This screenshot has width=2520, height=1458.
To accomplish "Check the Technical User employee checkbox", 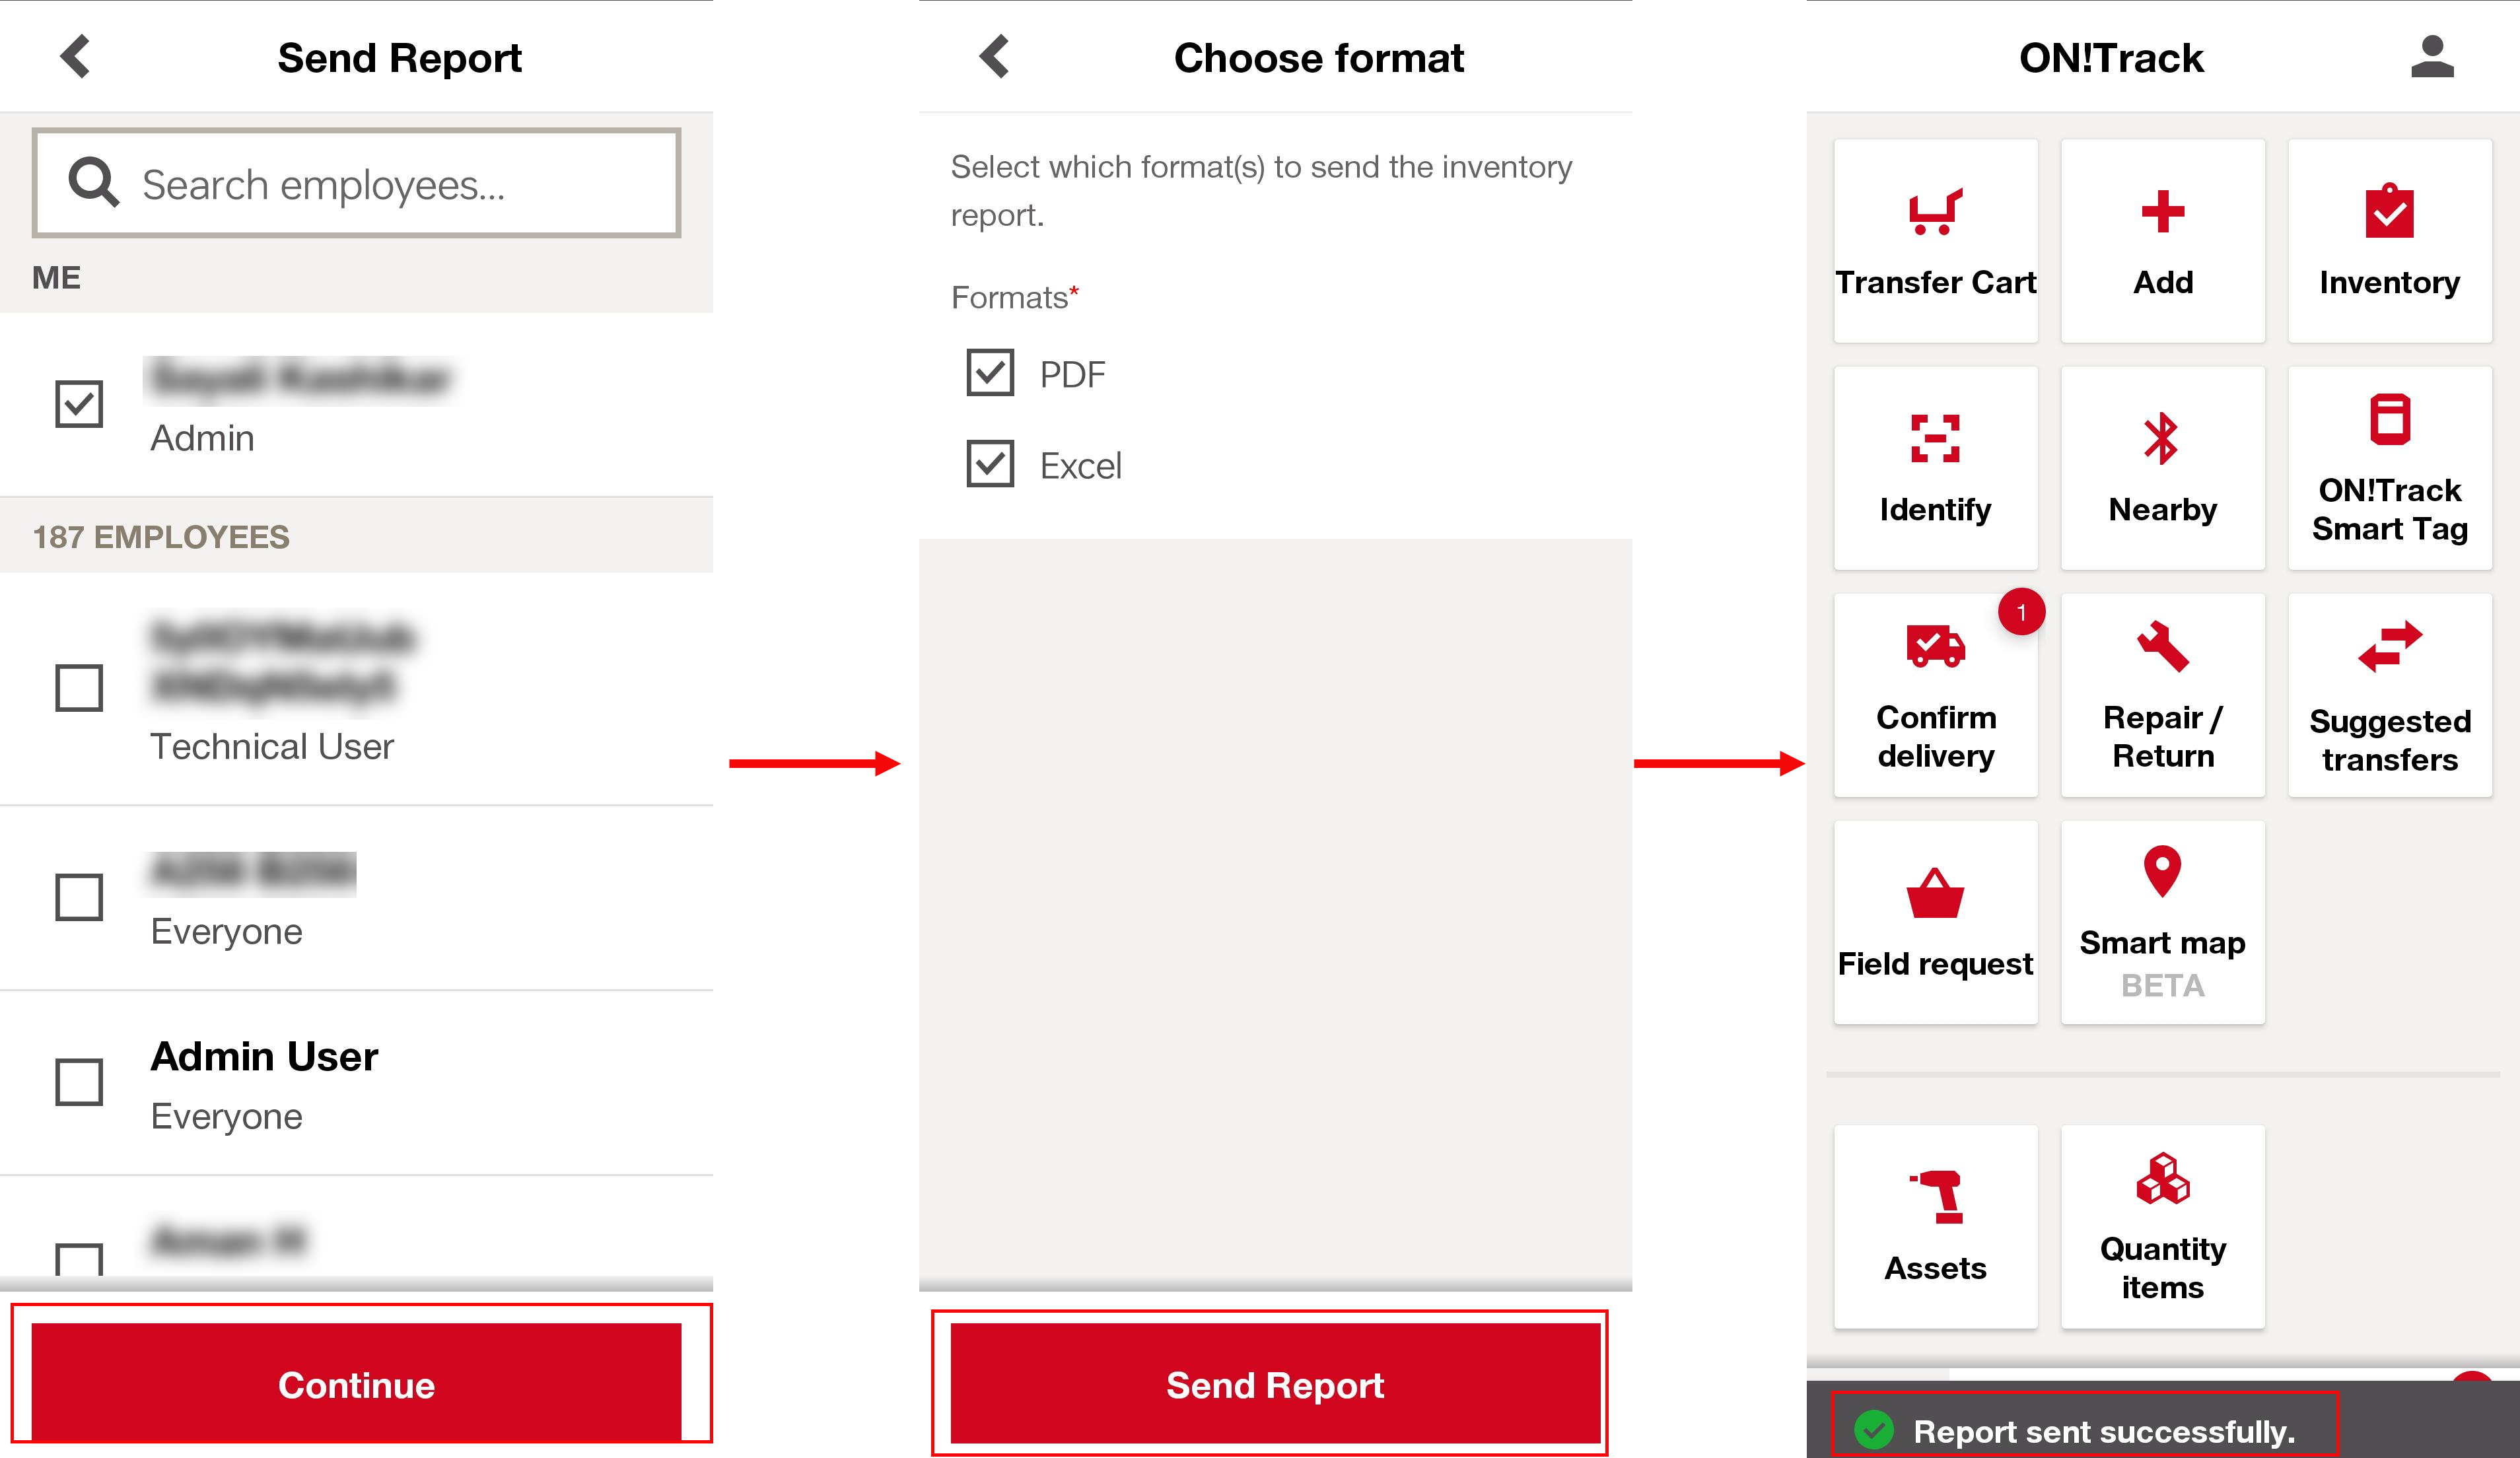I will [x=79, y=688].
